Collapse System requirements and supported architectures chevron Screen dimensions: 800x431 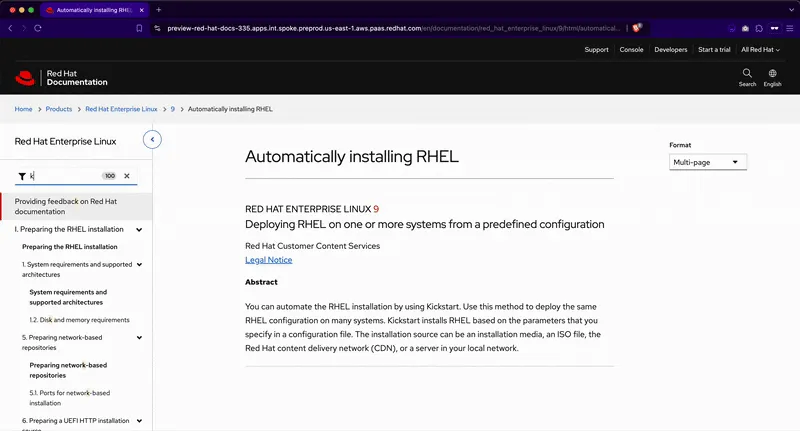[x=139, y=265]
